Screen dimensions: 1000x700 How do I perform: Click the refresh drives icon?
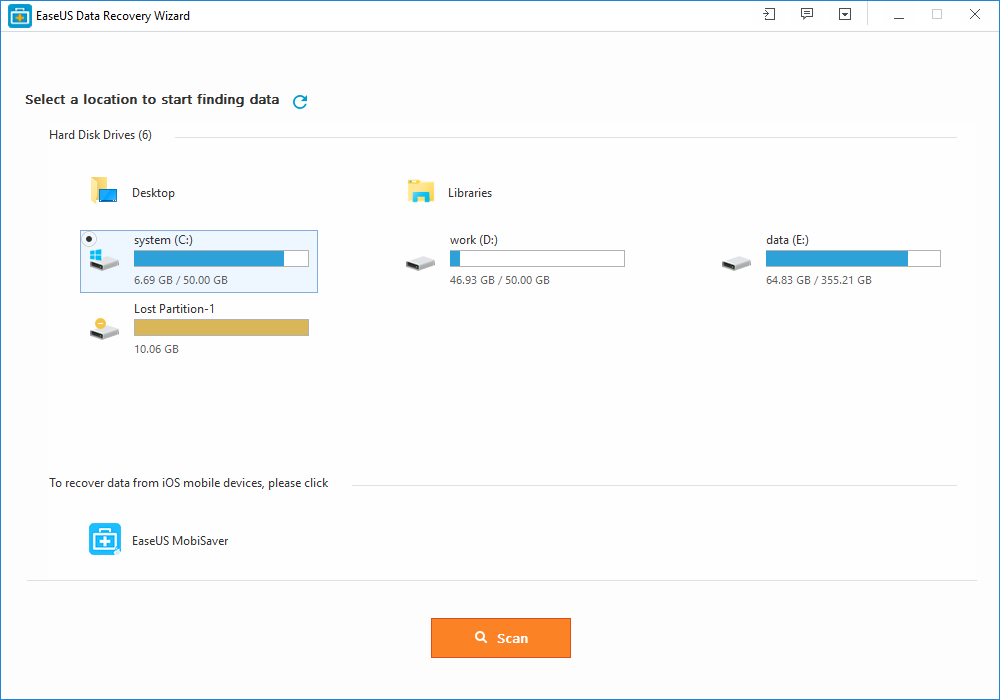300,101
